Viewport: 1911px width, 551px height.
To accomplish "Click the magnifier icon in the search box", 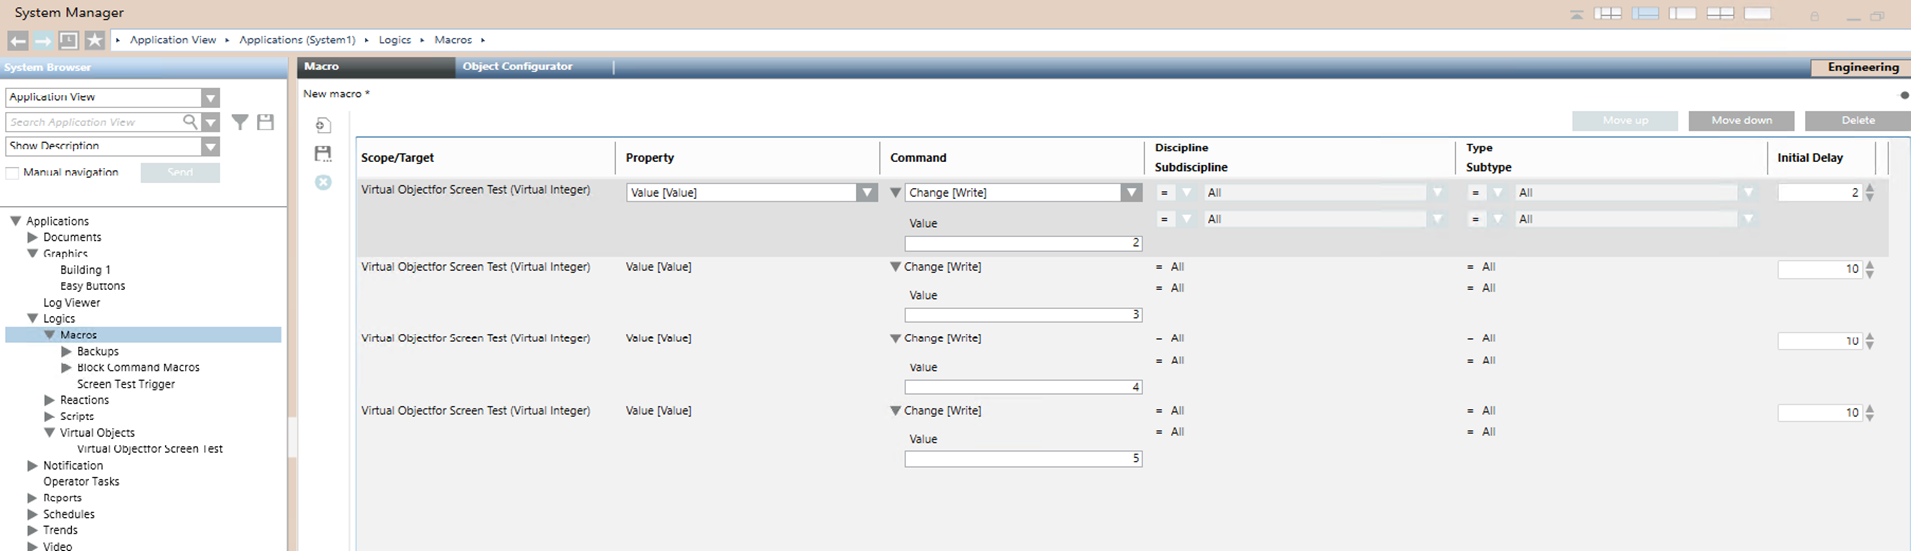I will pyautogui.click(x=190, y=122).
